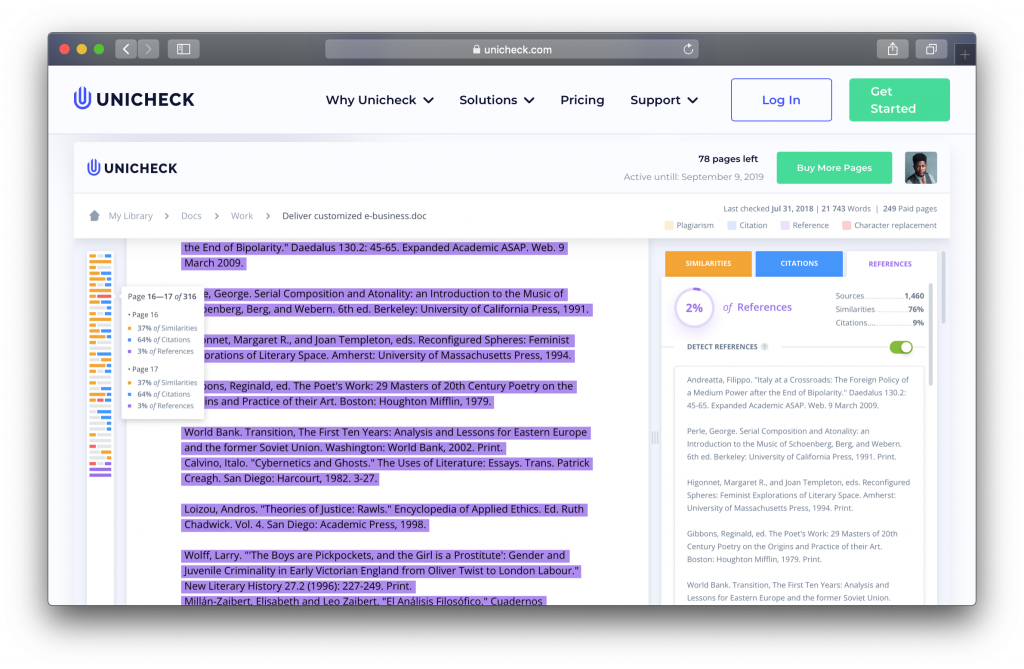Viewport: 1024px width, 669px height.
Task: Click the Detect References help icon
Action: tap(765, 347)
